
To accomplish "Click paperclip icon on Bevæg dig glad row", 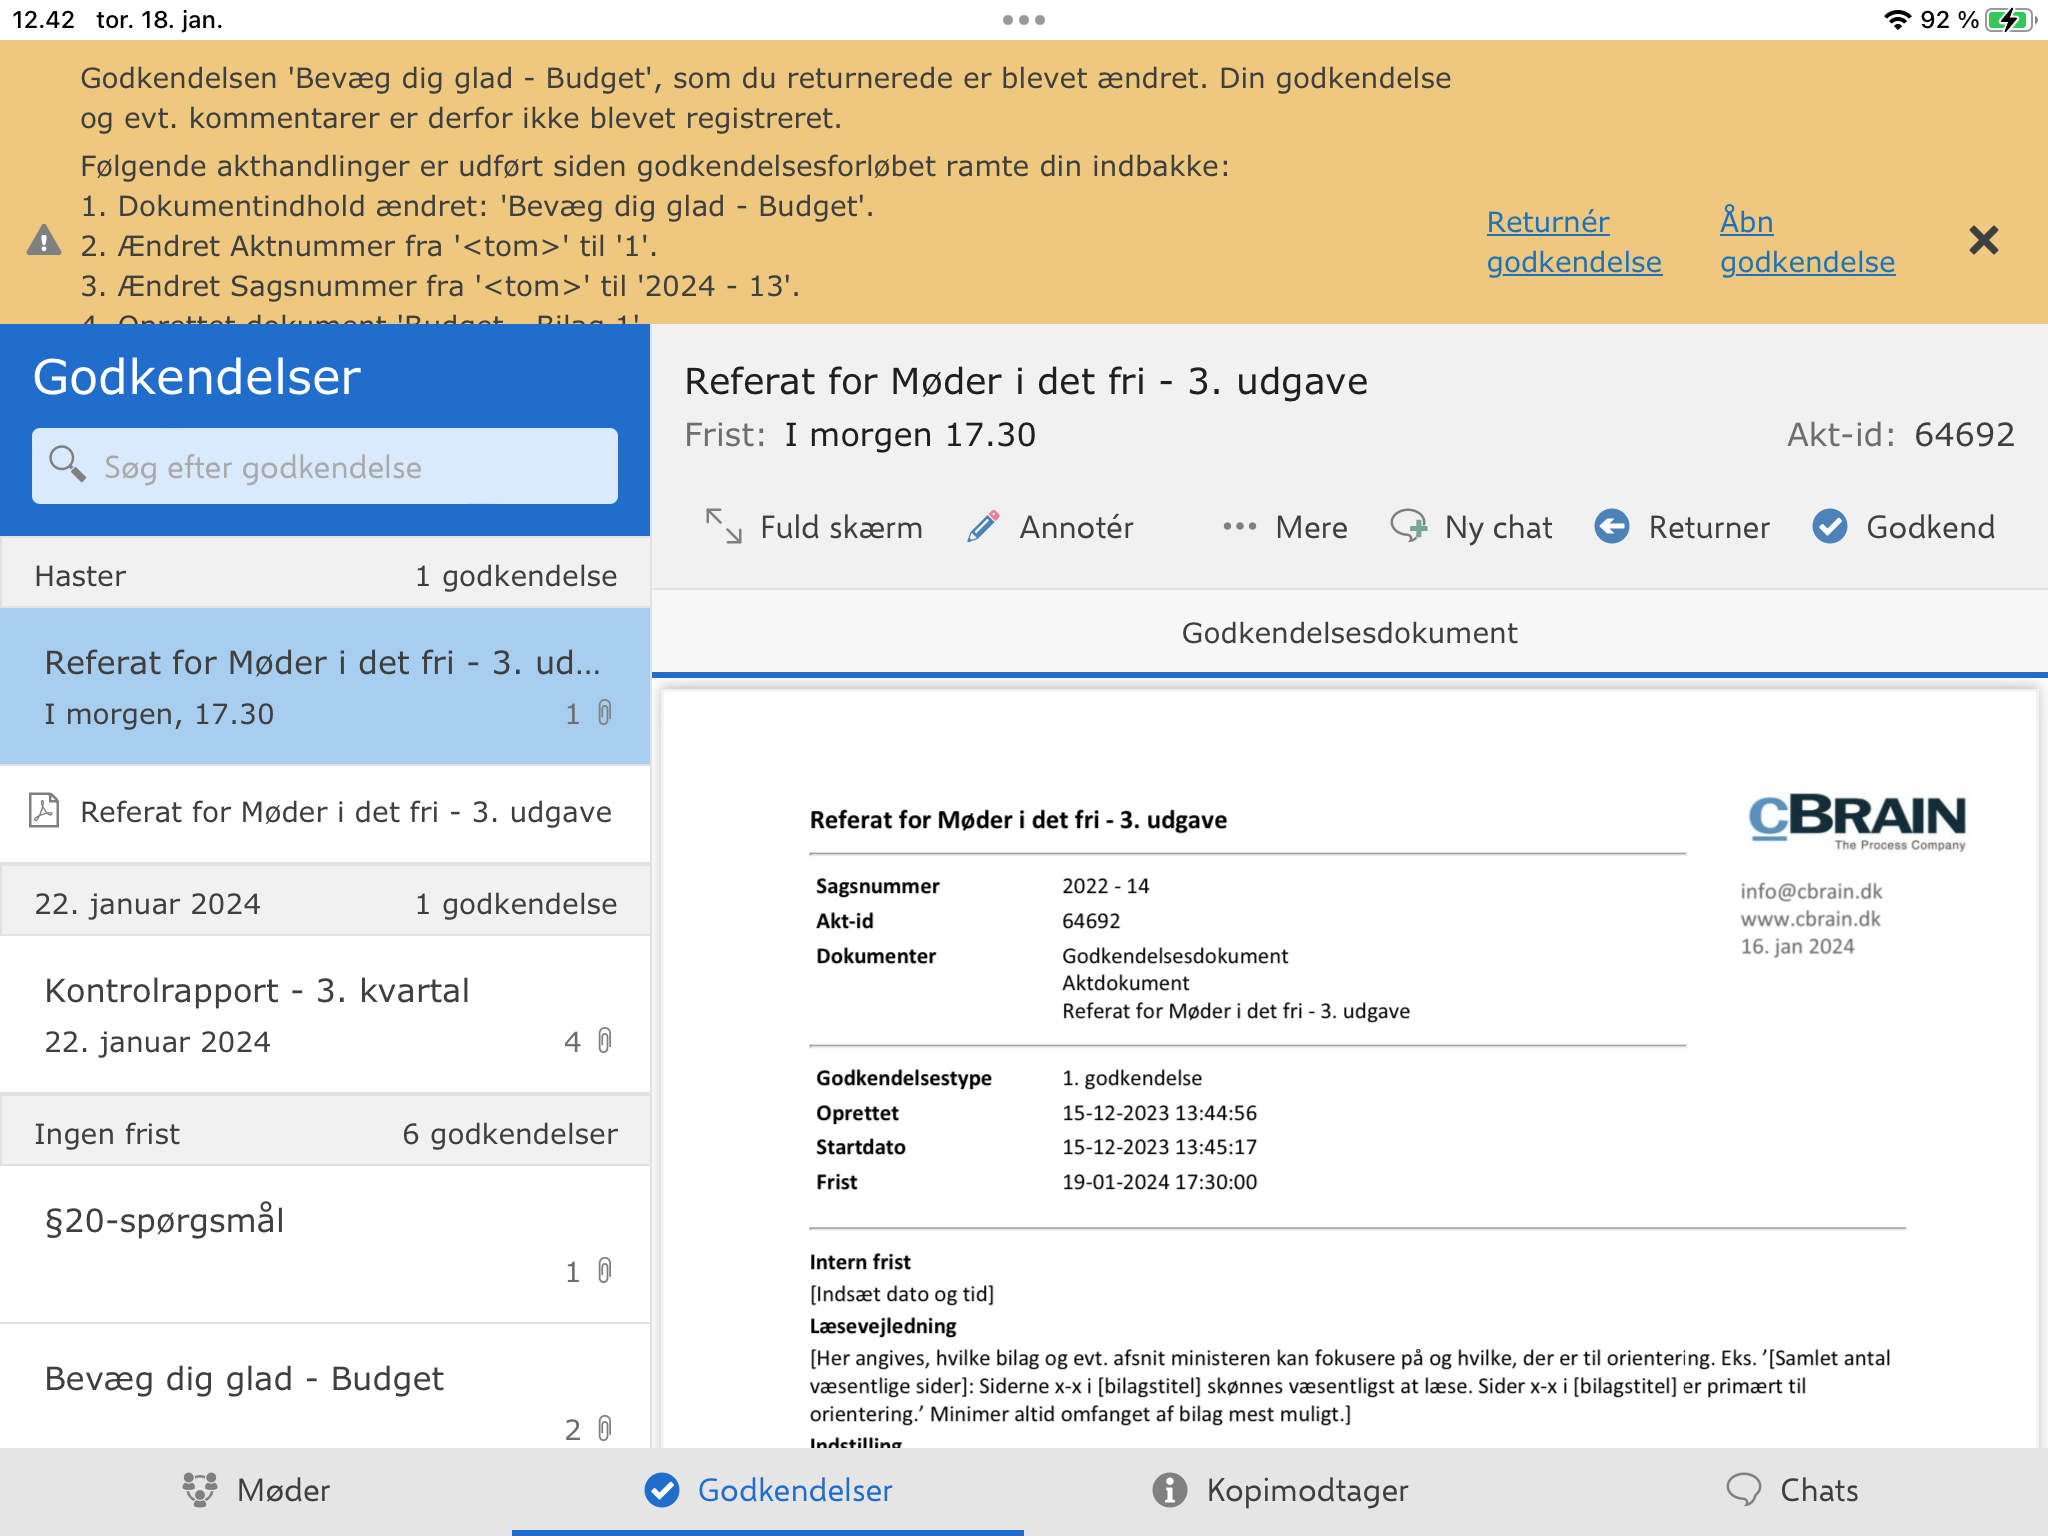I will coord(605,1429).
